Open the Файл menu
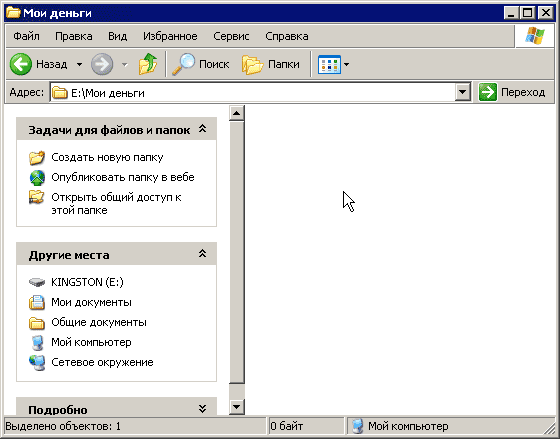Image resolution: width=560 pixels, height=439 pixels. [x=26, y=36]
